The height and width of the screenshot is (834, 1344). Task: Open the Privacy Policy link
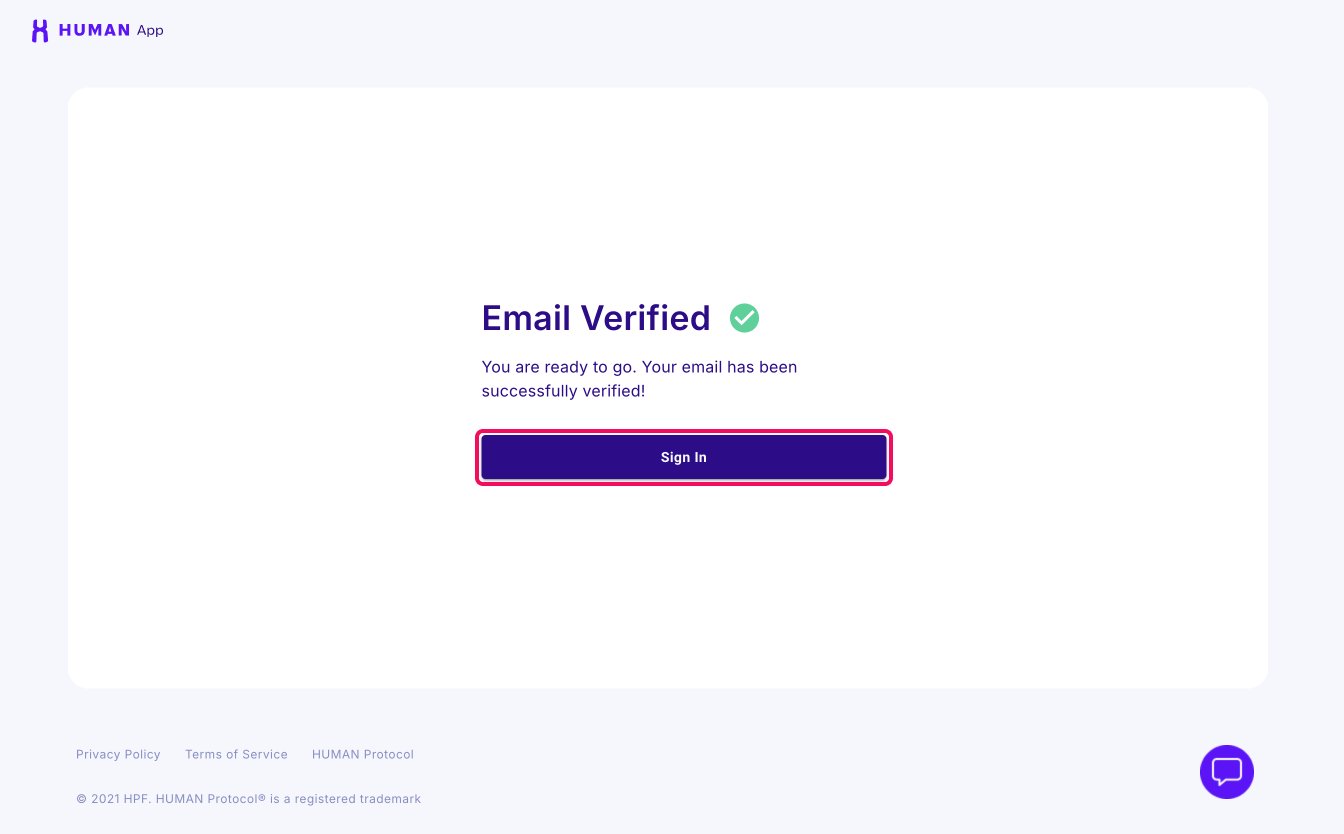118,755
